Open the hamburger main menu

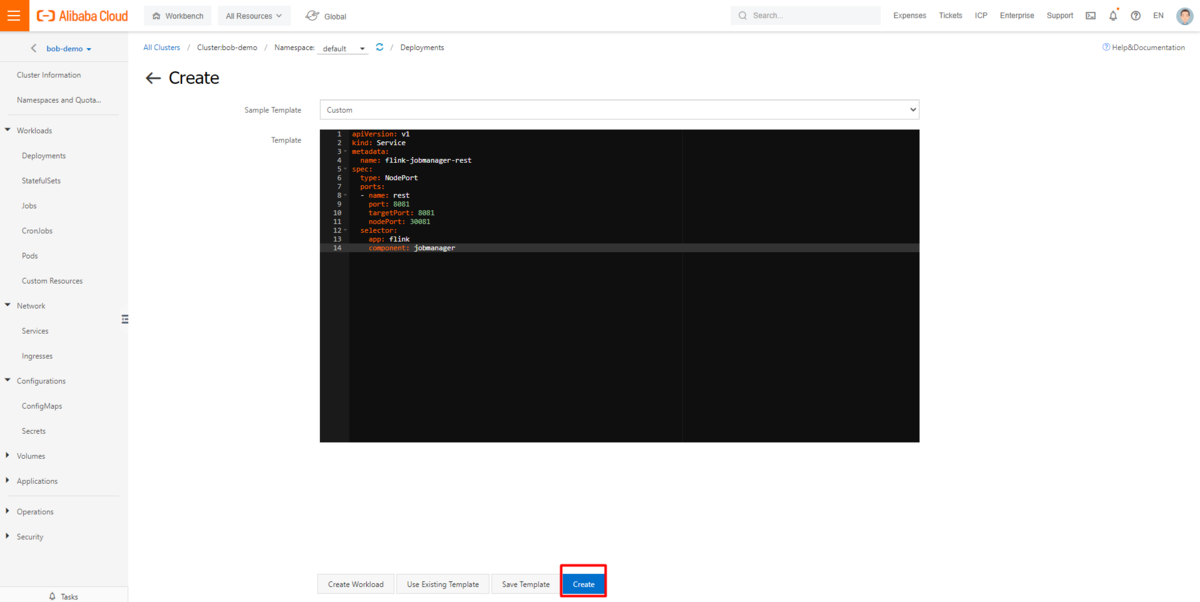14,16
